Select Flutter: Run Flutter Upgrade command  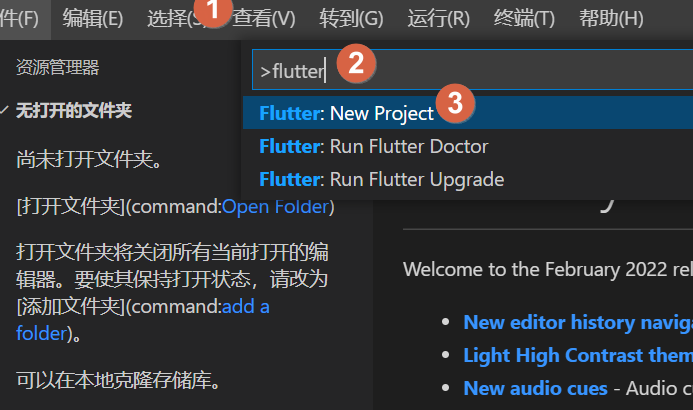pyautogui.click(x=468, y=179)
